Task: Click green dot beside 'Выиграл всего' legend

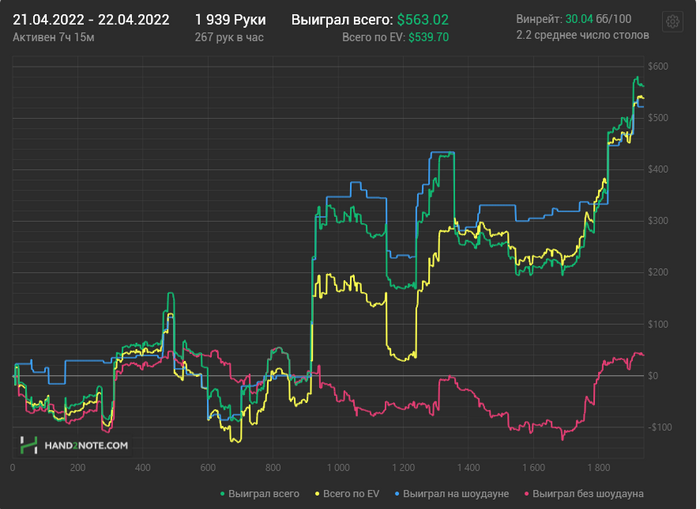Action: (x=222, y=494)
